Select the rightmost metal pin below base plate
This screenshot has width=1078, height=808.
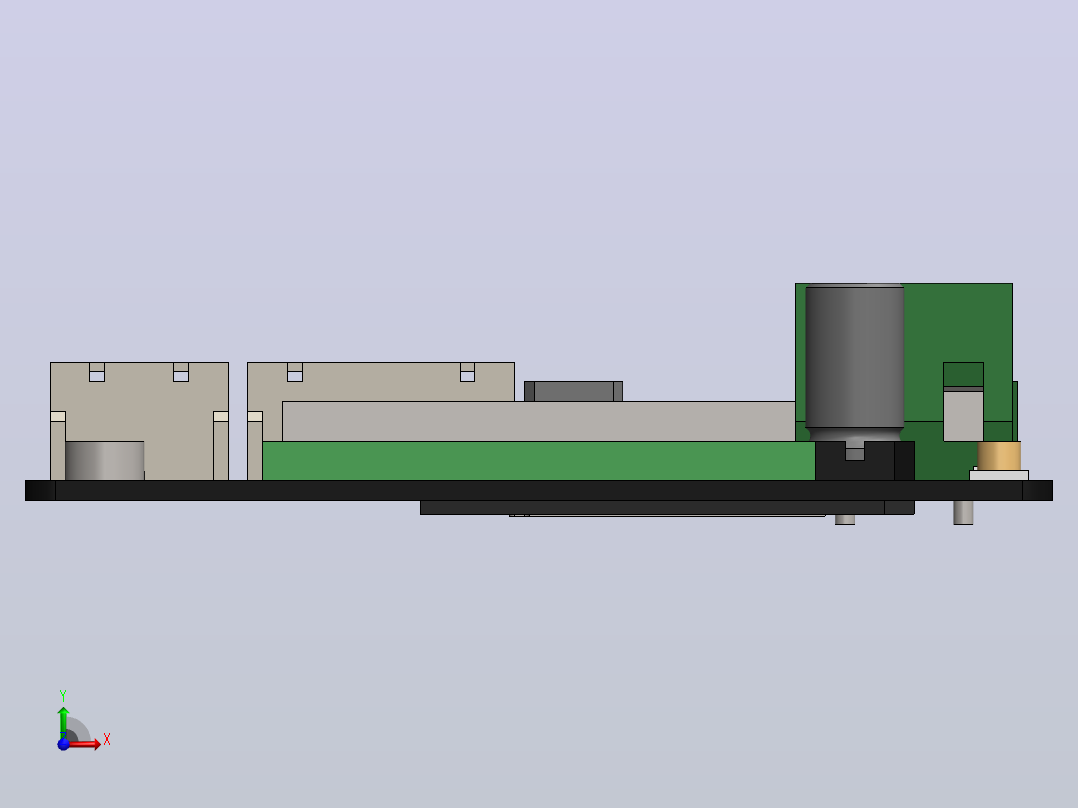point(963,512)
